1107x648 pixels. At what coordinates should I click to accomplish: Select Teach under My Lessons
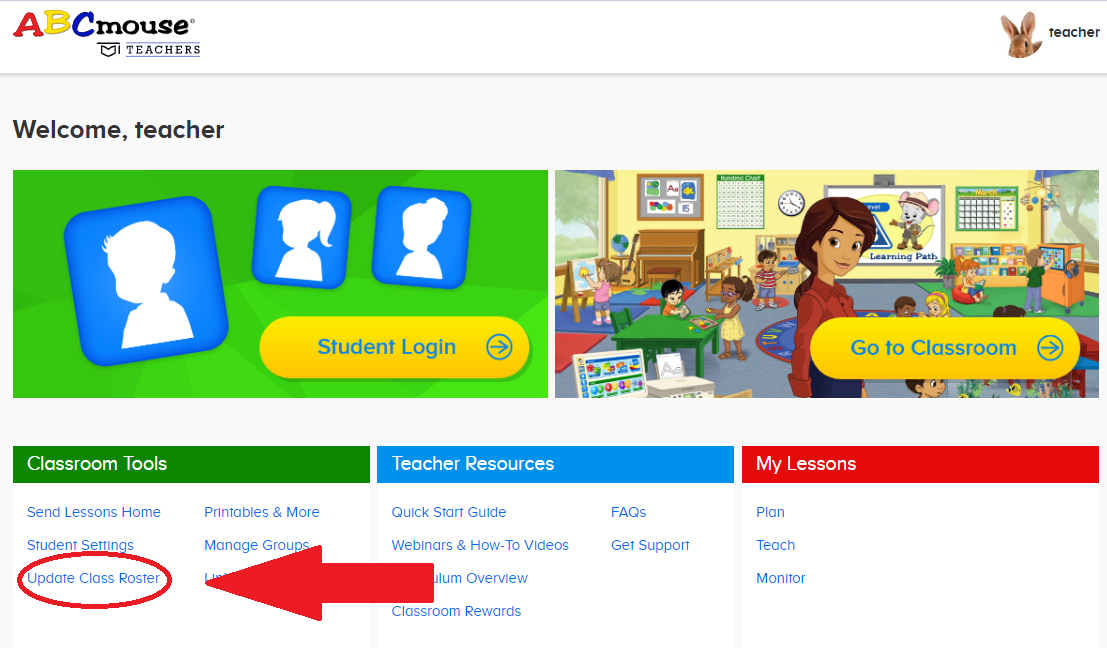pyautogui.click(x=775, y=545)
